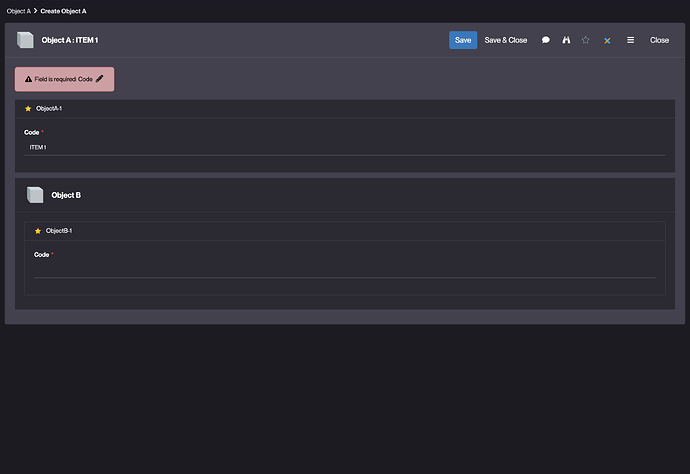Toggle the favorite star outline icon
The image size is (690, 474).
(586, 40)
